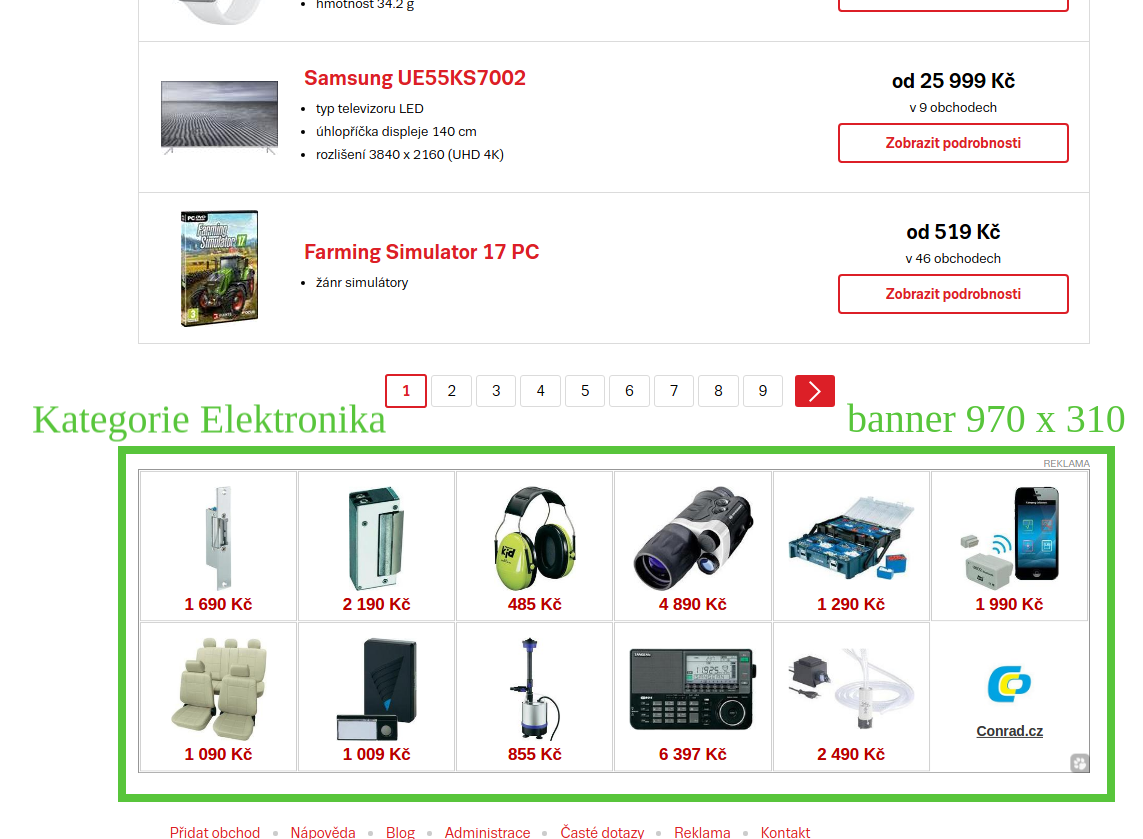Open the Časté dotazy footer link
The height and width of the screenshot is (839, 1143).
coord(602,832)
